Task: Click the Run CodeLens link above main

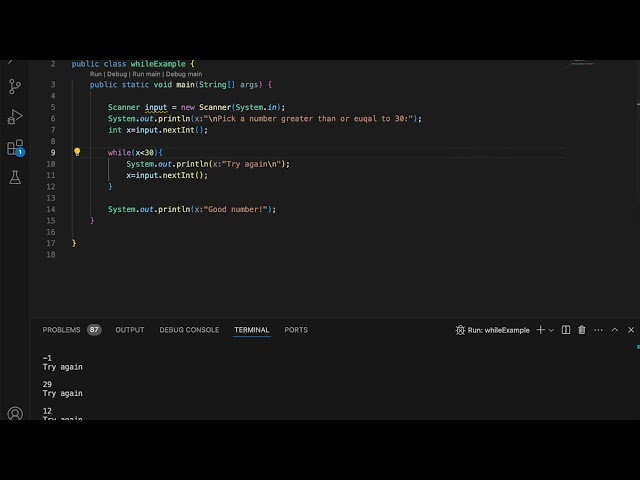Action: [96, 74]
